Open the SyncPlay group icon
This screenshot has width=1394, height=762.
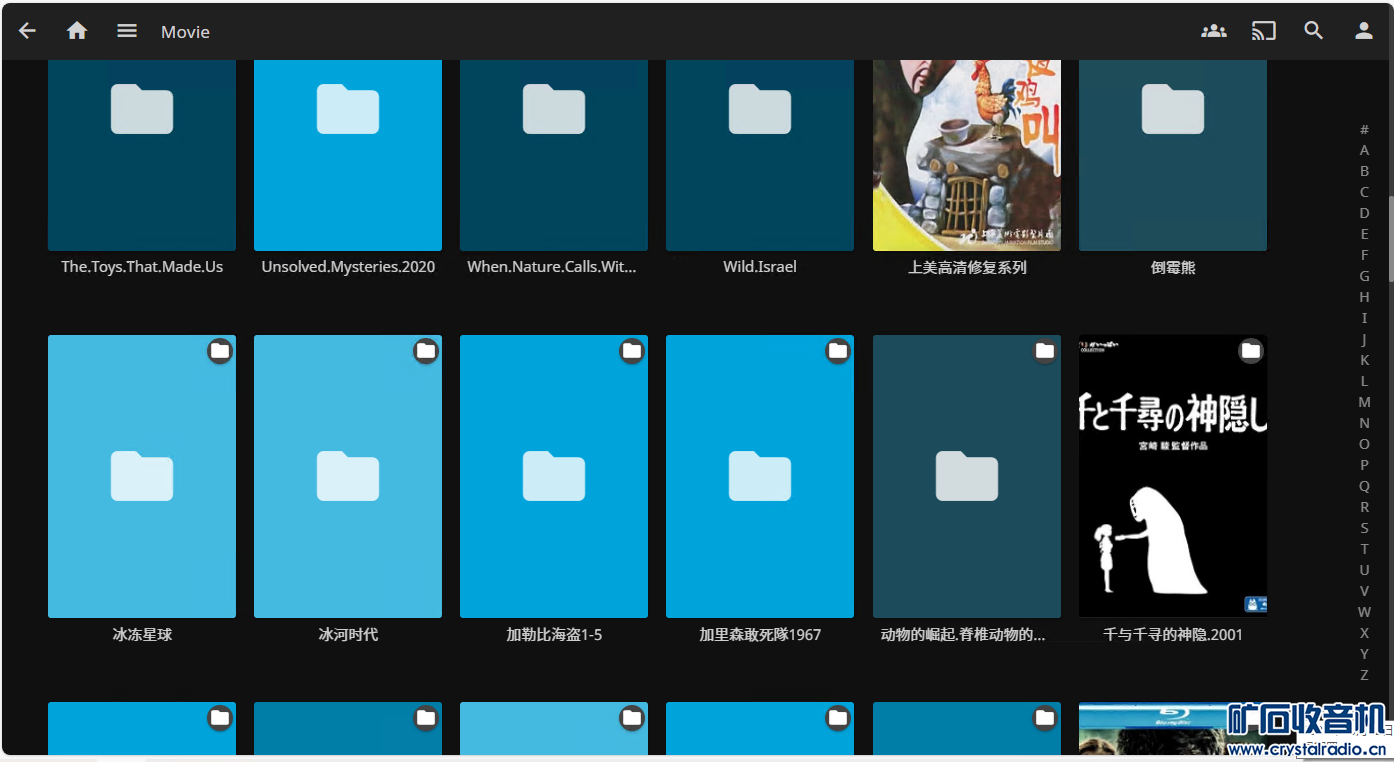[x=1214, y=31]
